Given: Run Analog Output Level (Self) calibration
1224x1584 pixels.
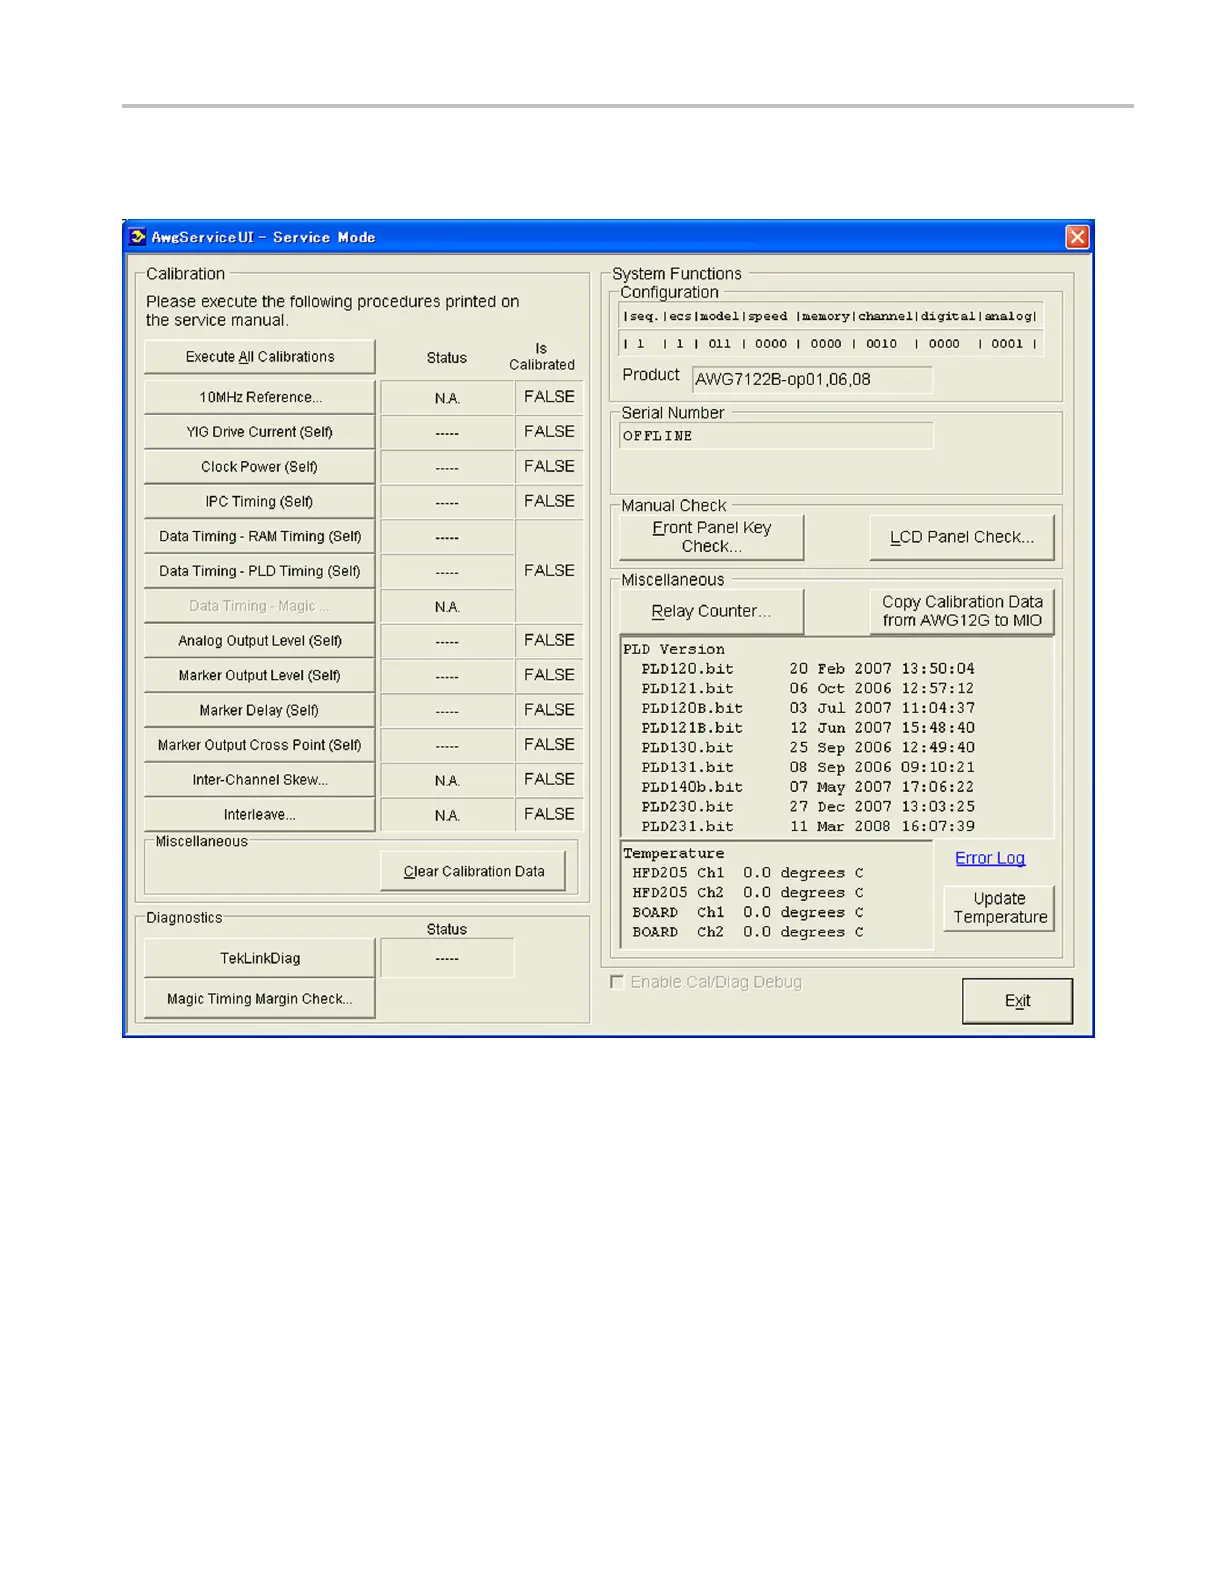Looking at the screenshot, I should [x=260, y=641].
